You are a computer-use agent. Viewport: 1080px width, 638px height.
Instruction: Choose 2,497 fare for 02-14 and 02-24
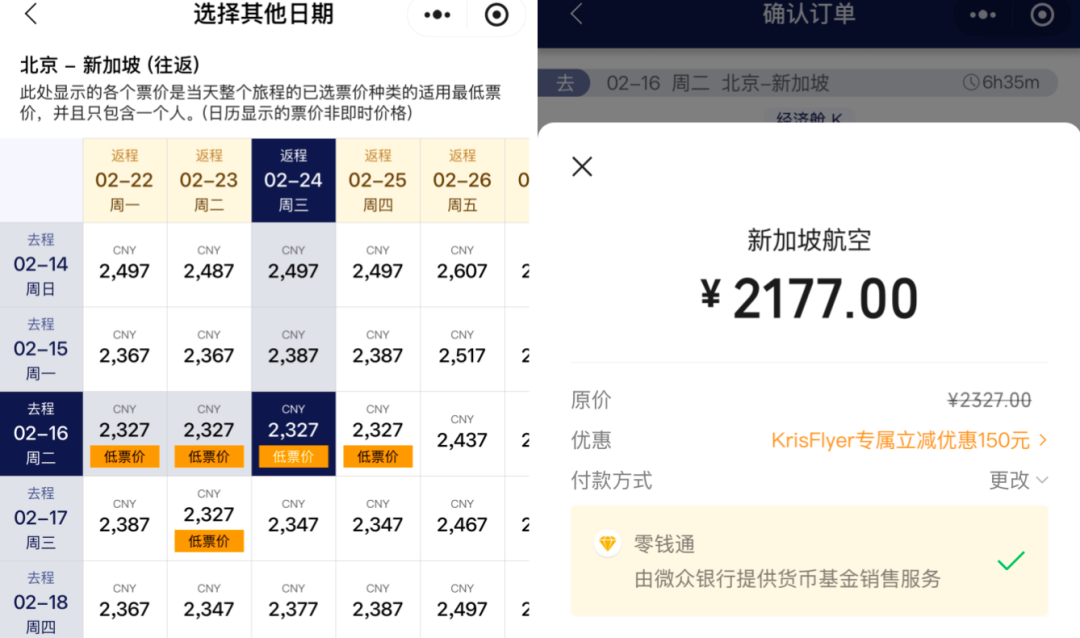coord(293,265)
